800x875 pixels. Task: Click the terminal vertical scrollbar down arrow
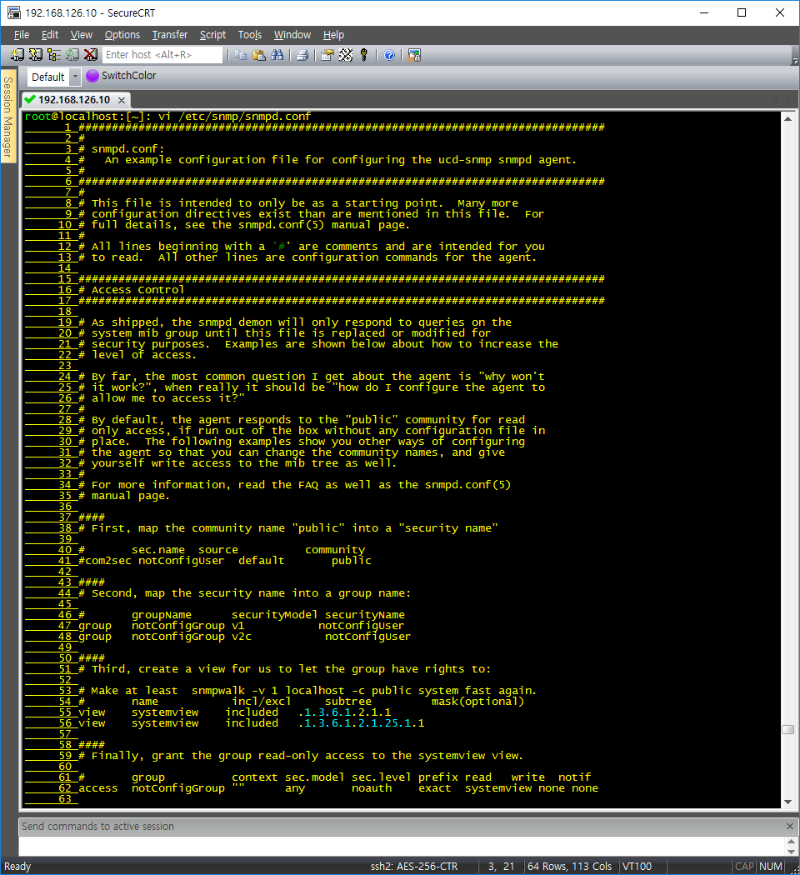click(x=788, y=801)
